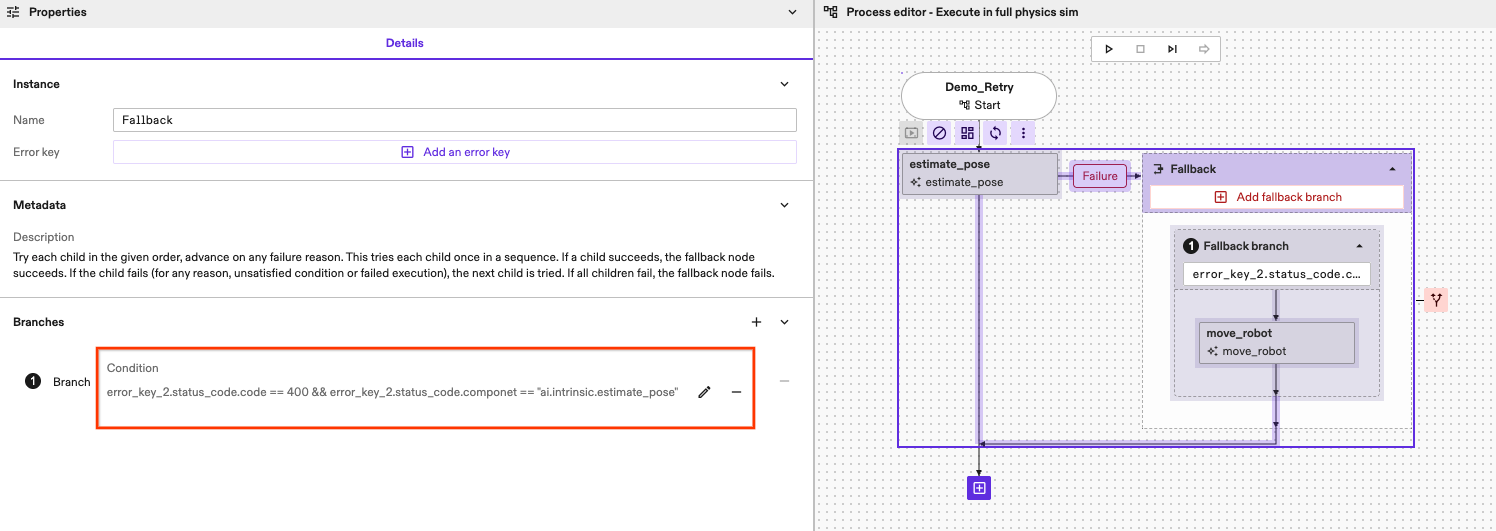Click the disable node slash-circle icon
Screen dimensions: 1496x531
[939, 133]
